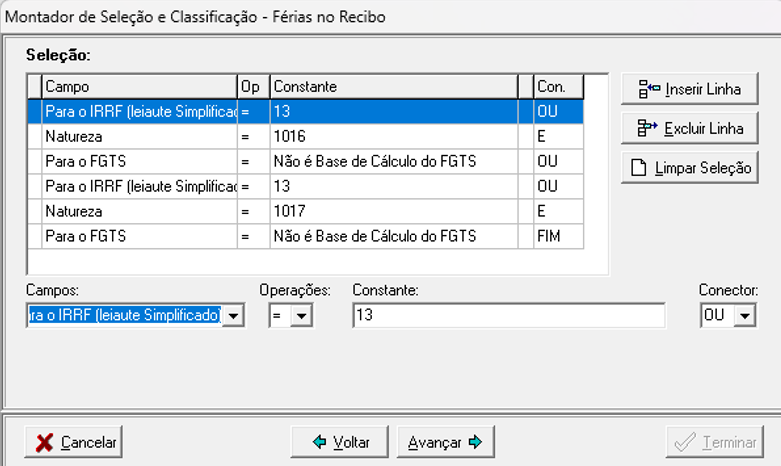781x466 pixels.
Task: Open the Operações dropdown
Action: [x=301, y=316]
